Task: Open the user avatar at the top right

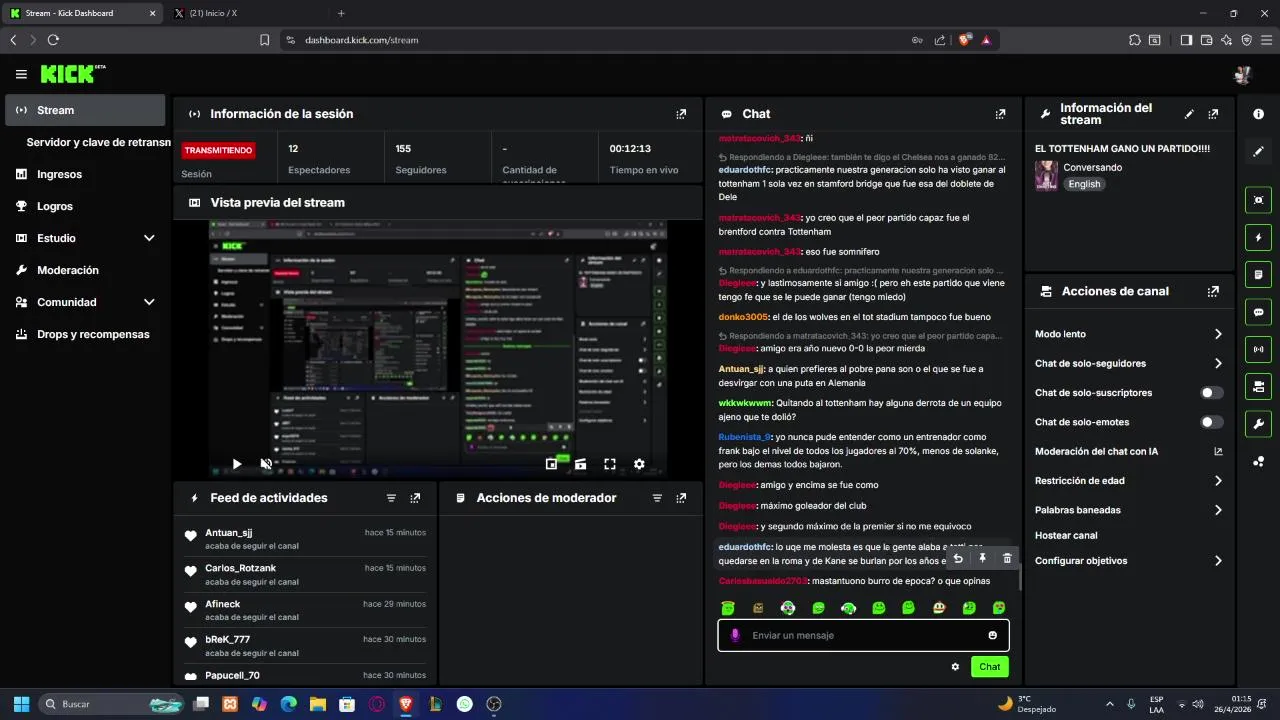Action: point(1243,74)
